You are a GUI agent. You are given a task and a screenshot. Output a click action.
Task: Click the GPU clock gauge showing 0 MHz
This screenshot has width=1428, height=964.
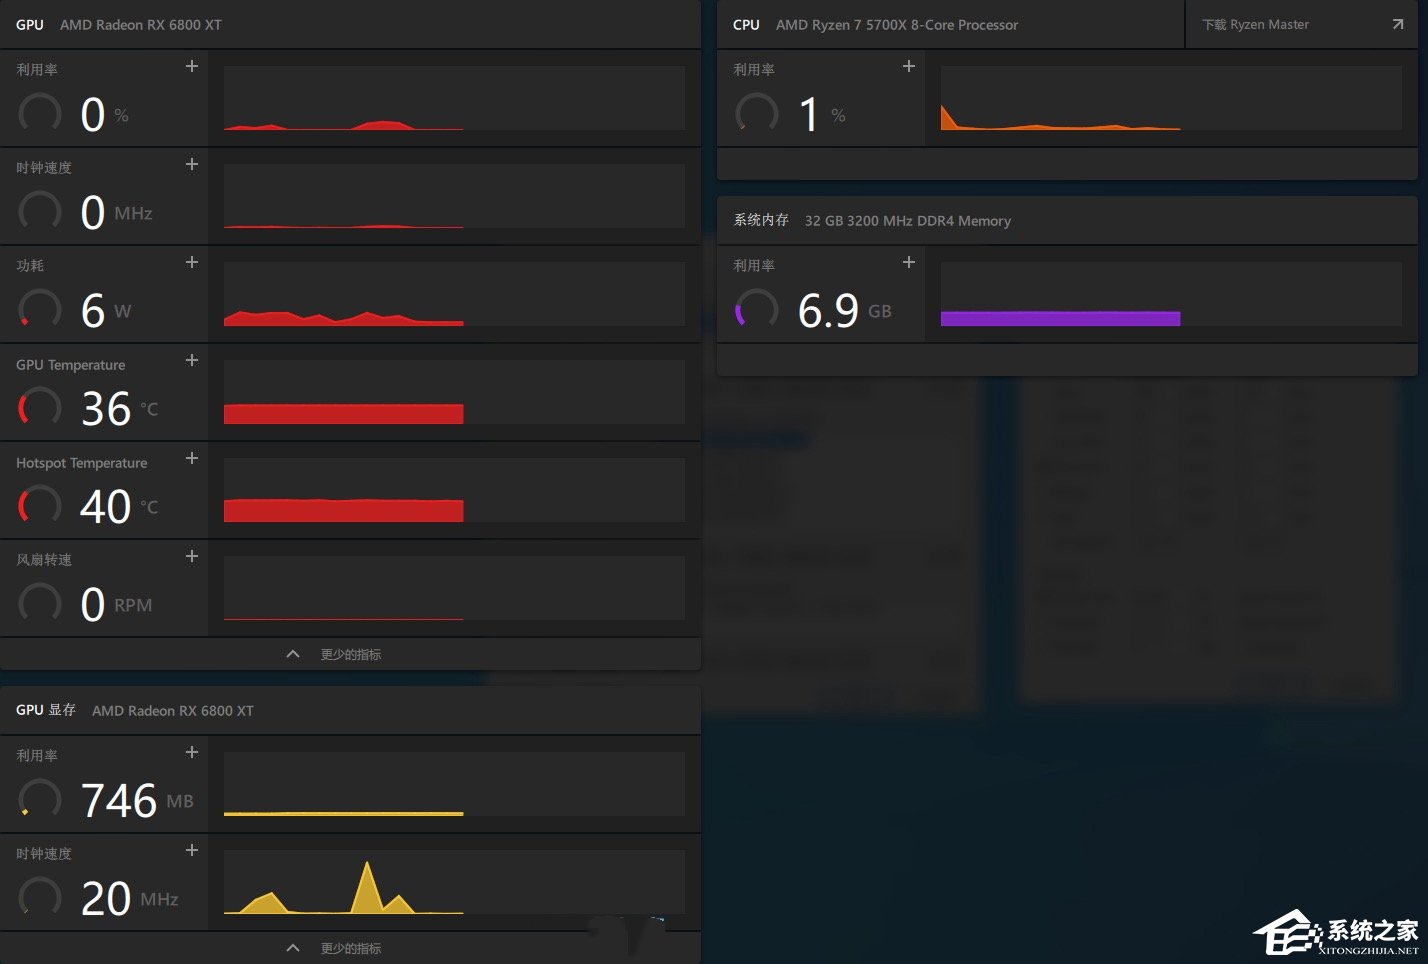click(40, 212)
